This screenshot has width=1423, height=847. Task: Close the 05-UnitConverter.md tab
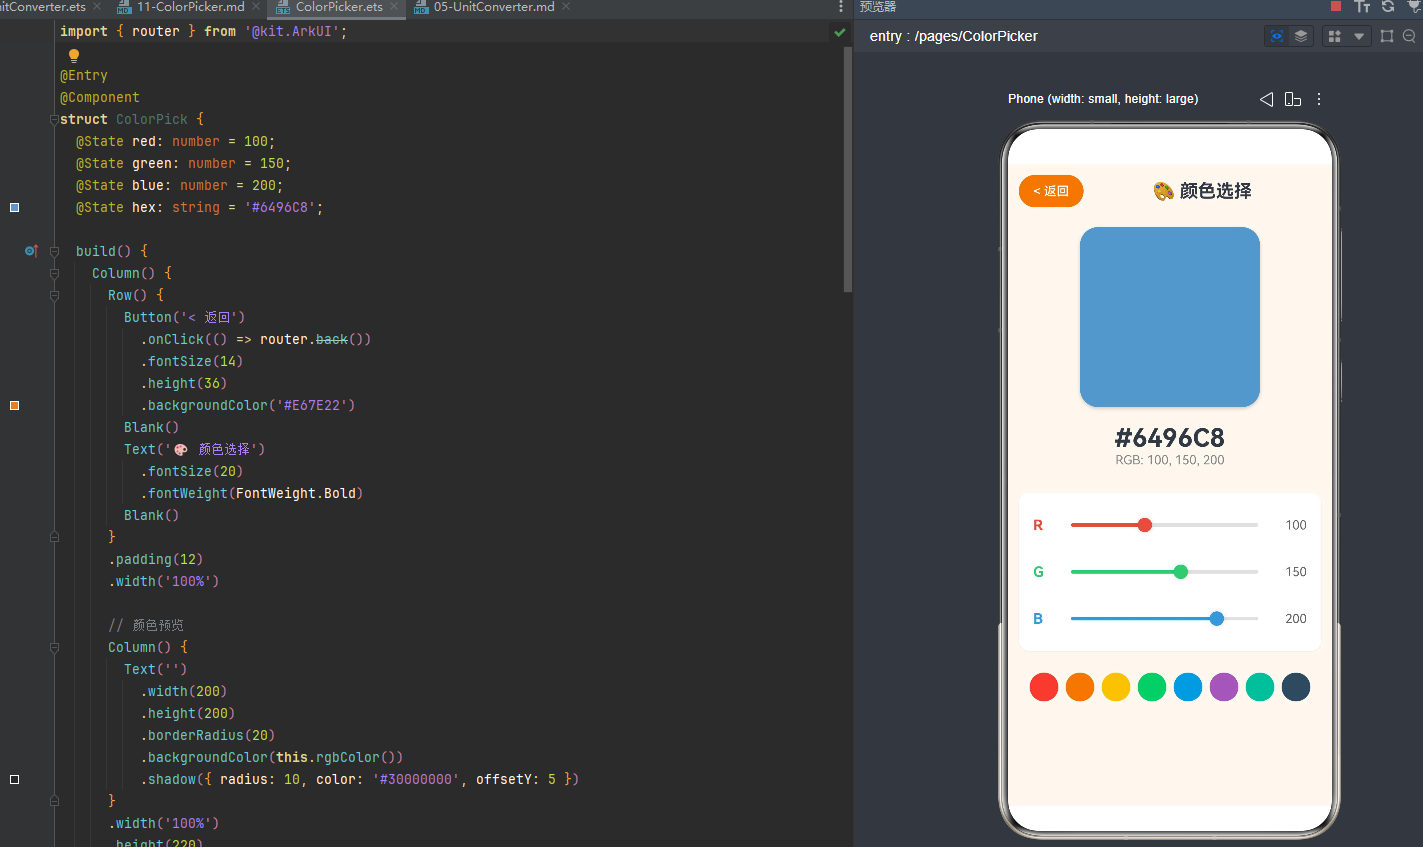[x=566, y=7]
